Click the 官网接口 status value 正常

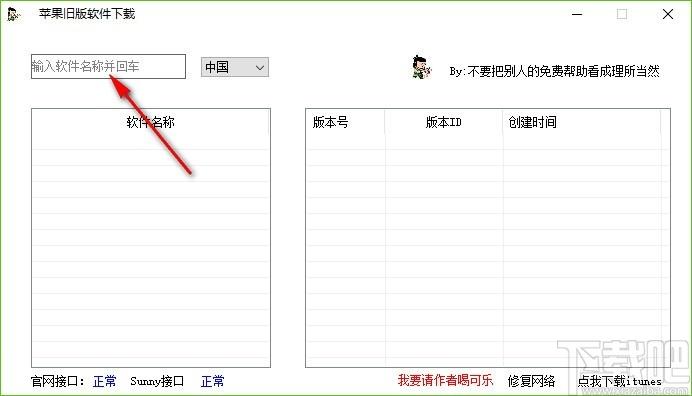pyautogui.click(x=105, y=381)
